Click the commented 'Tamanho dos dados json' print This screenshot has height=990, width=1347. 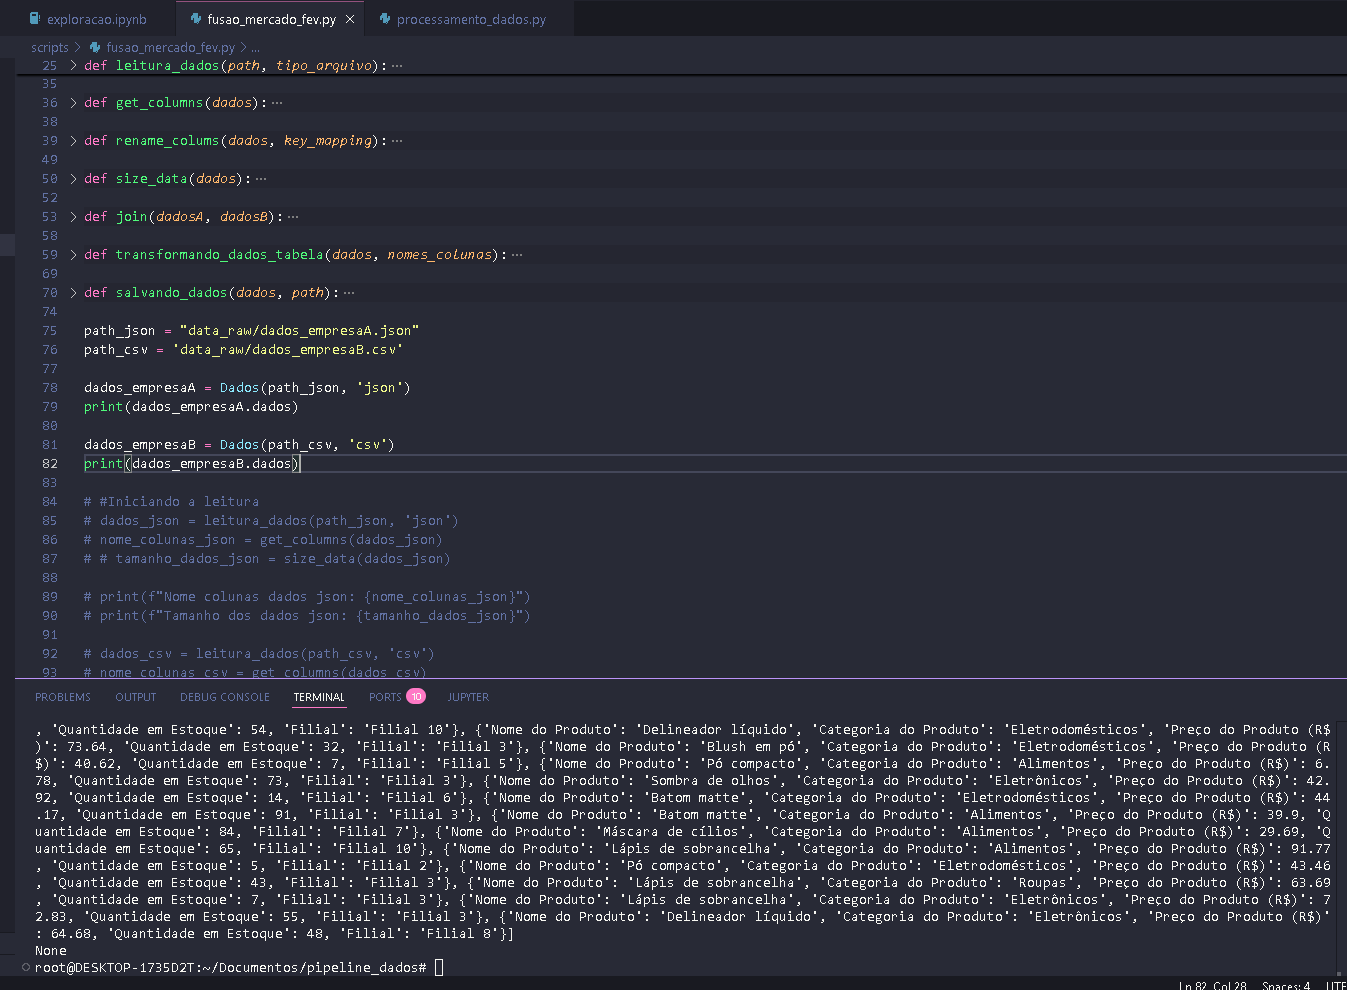coord(307,615)
